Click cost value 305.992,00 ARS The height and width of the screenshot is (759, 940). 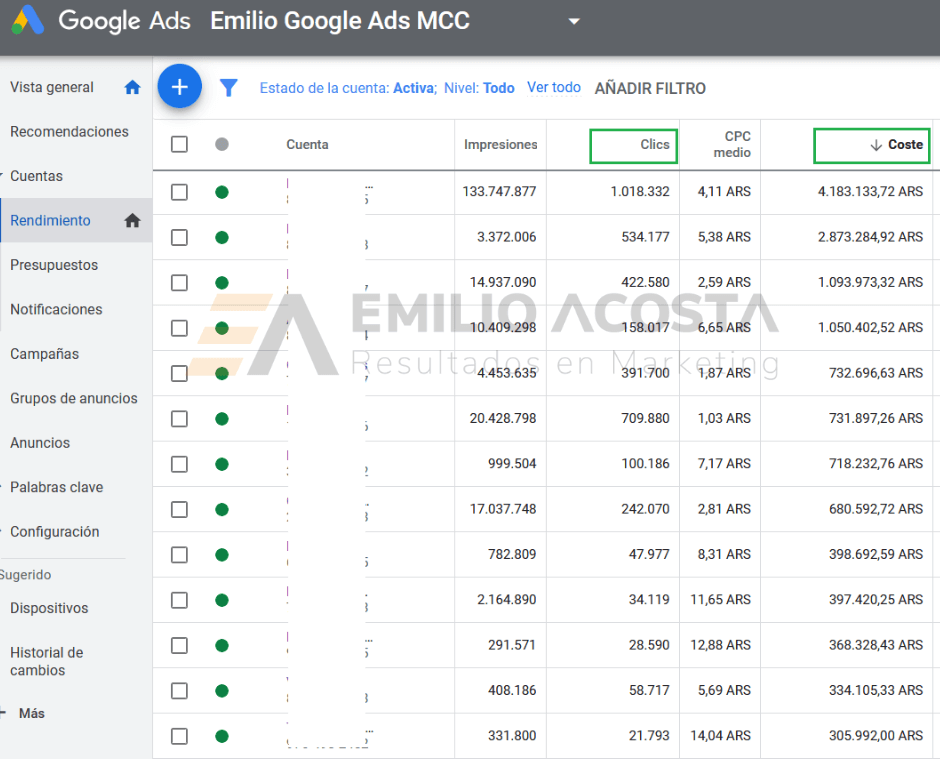(x=876, y=736)
